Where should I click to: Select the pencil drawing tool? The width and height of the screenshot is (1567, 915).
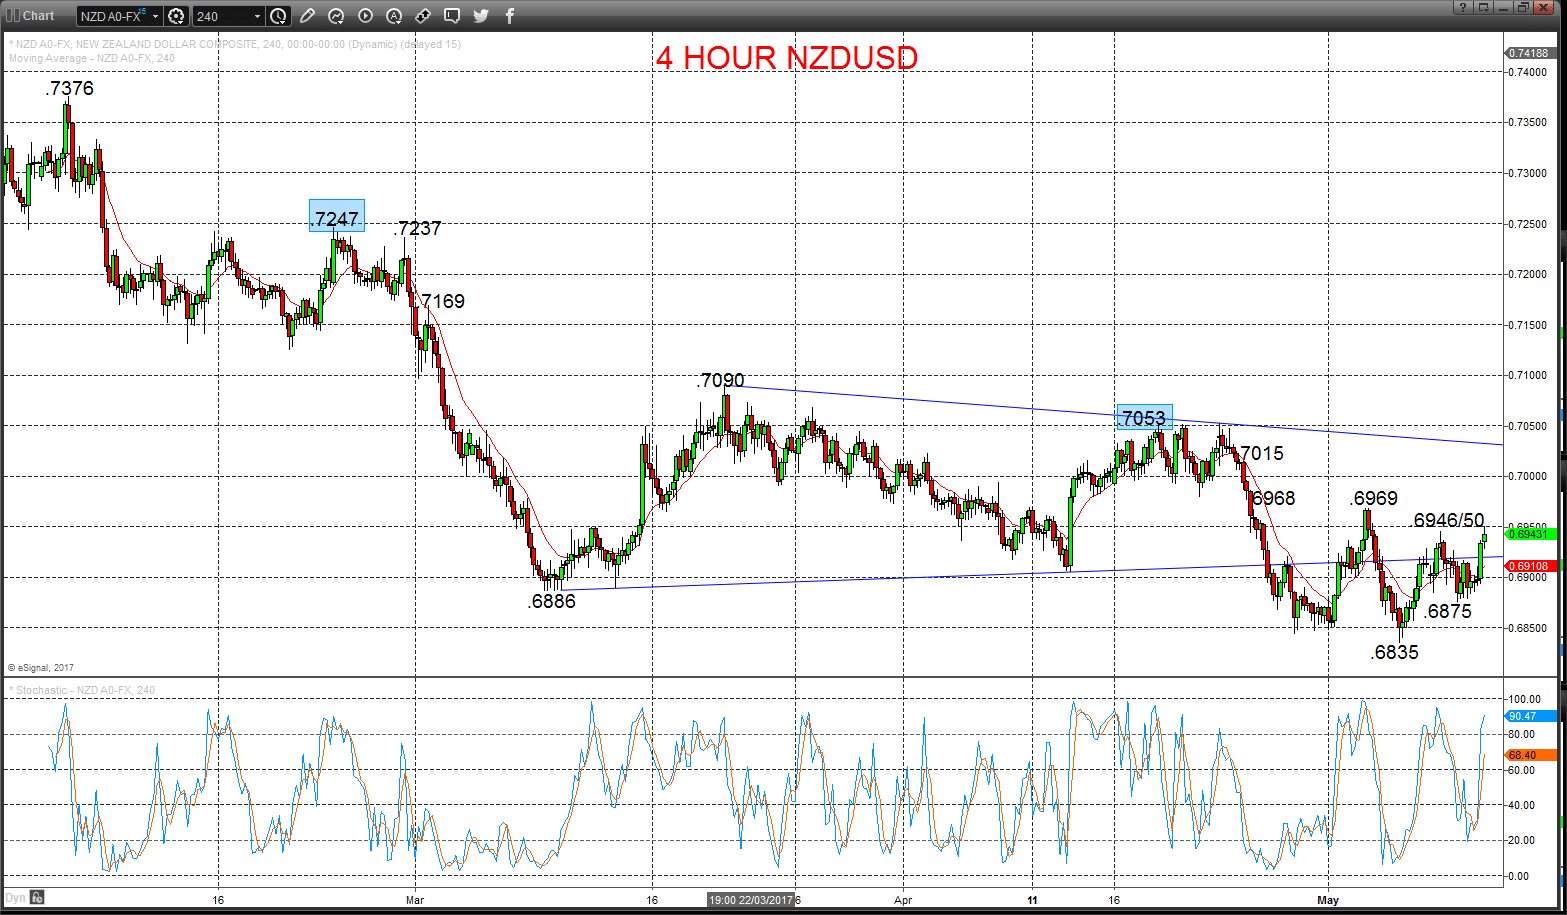(307, 16)
